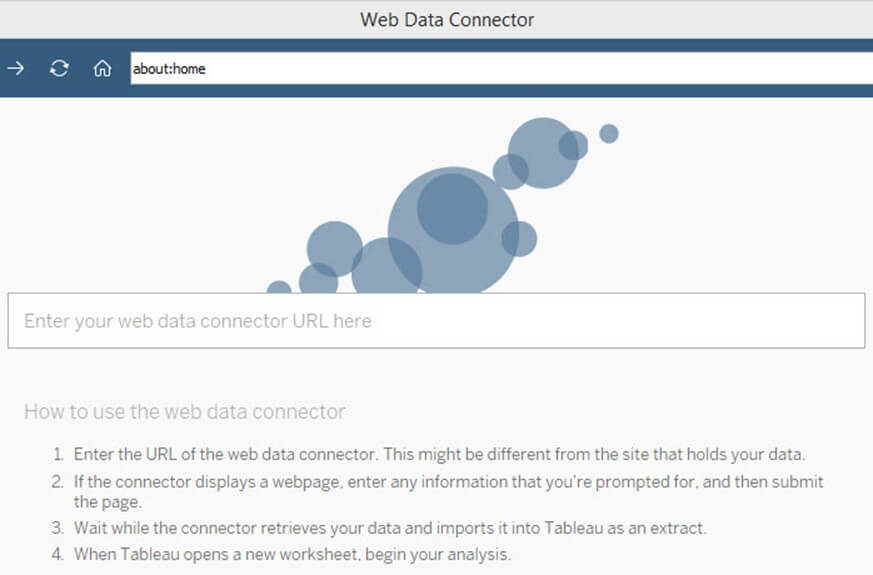Click the medium bubble left of the largest bubble

tap(333, 248)
